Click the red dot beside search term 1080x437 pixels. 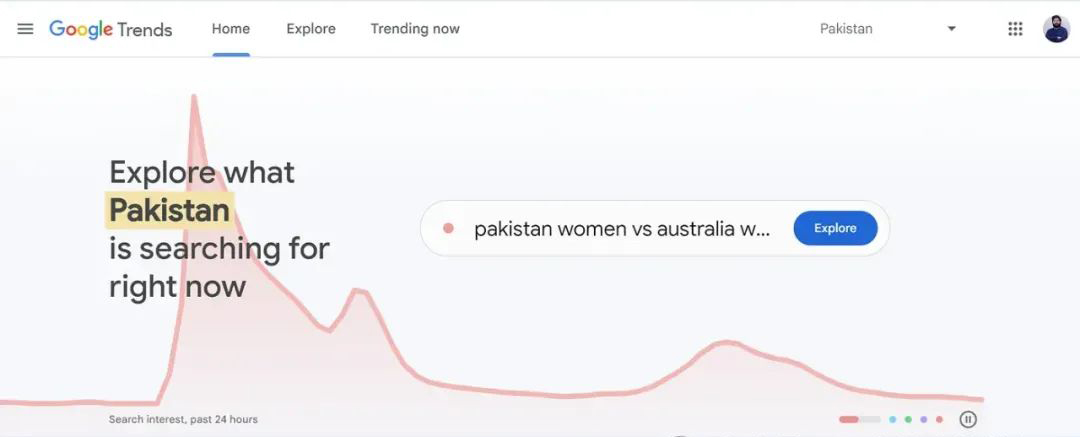[449, 229]
